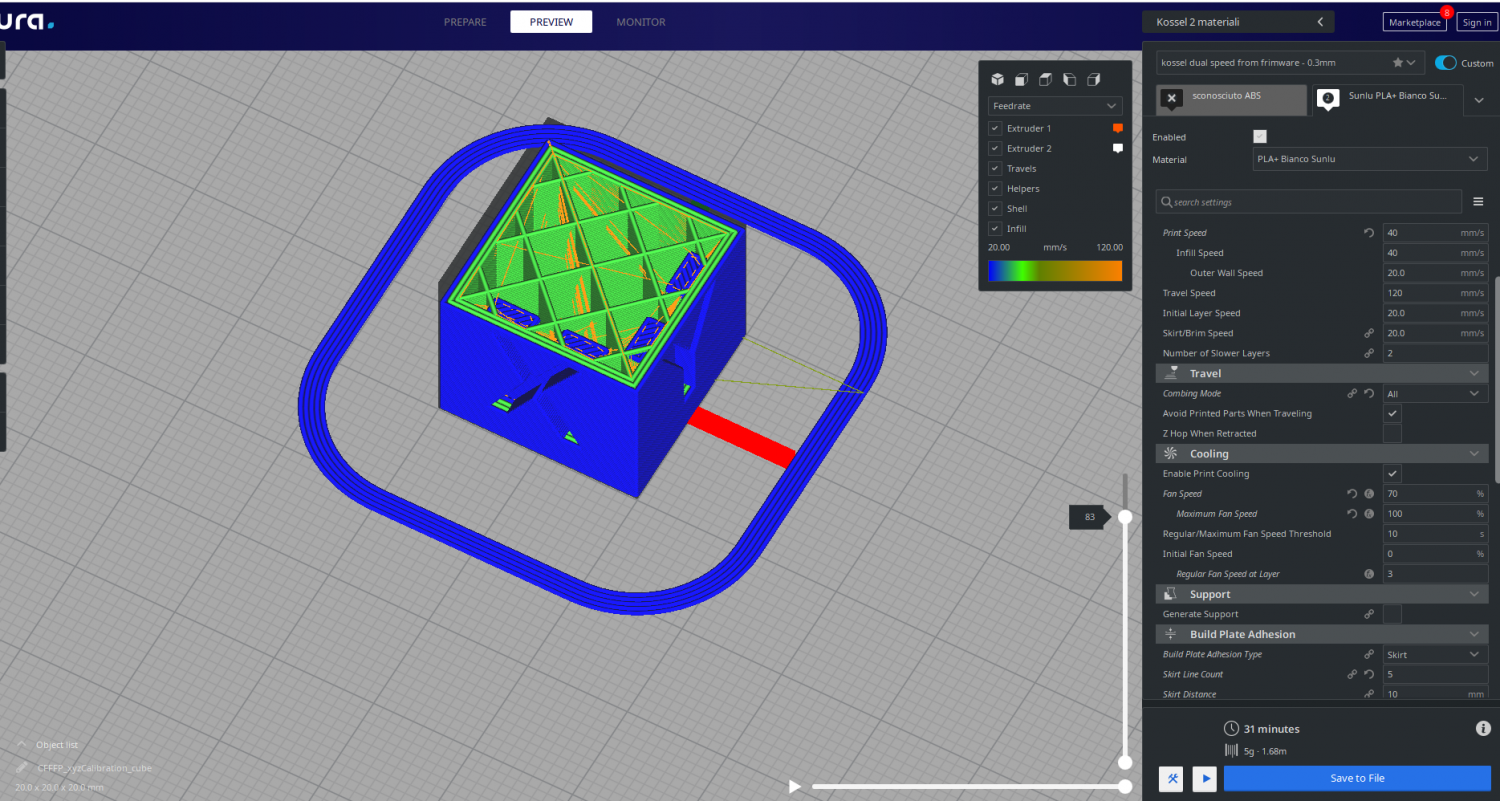Open the settings visibility hamburger menu

[x=1478, y=202]
